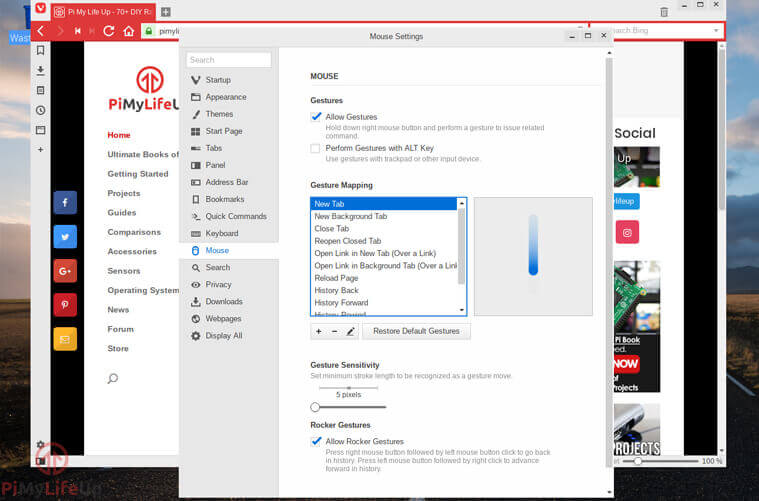Click the page zoom slider in status bar
Image resolution: width=759 pixels, height=501 pixels.
pyautogui.click(x=638, y=461)
